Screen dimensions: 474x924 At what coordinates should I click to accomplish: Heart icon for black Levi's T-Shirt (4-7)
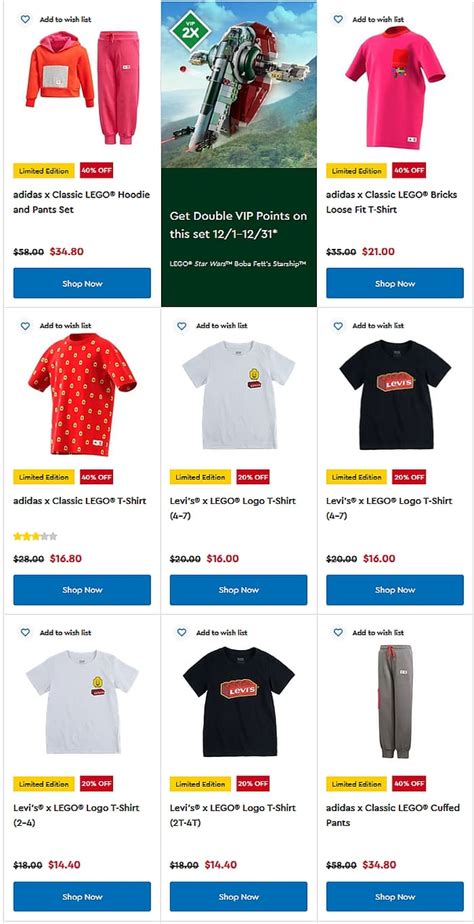coord(338,326)
